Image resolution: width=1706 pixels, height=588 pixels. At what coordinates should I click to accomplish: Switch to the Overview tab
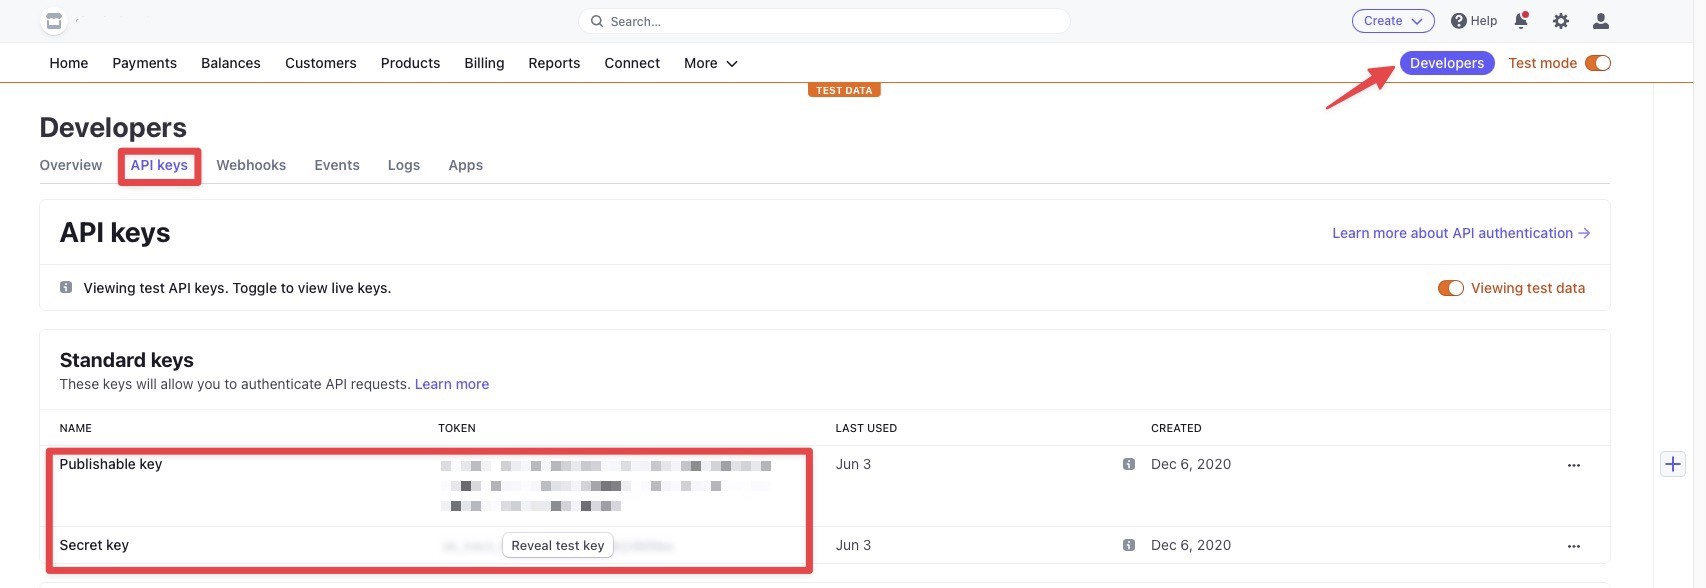click(x=71, y=165)
